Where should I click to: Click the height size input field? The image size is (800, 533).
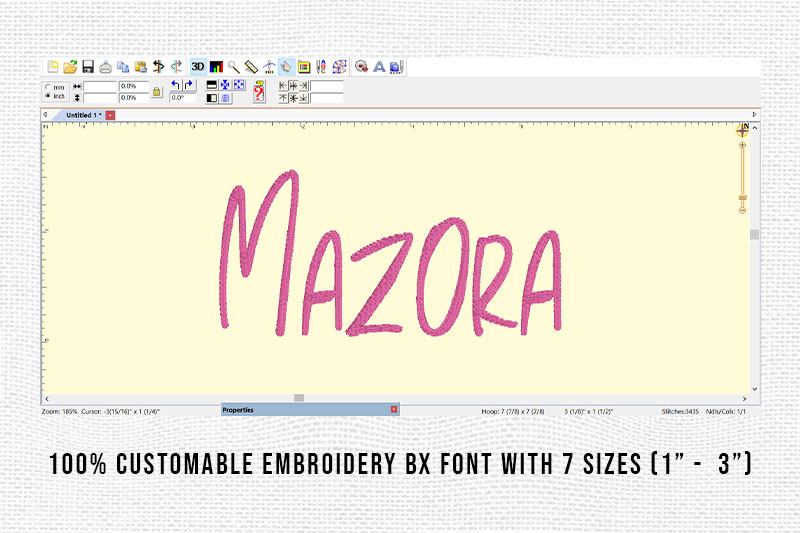[101, 97]
